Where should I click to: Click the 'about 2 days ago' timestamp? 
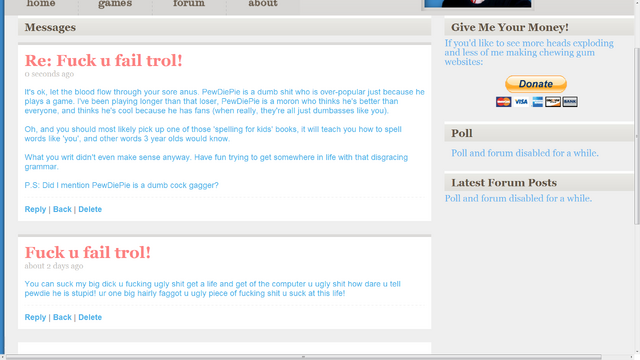point(53,266)
